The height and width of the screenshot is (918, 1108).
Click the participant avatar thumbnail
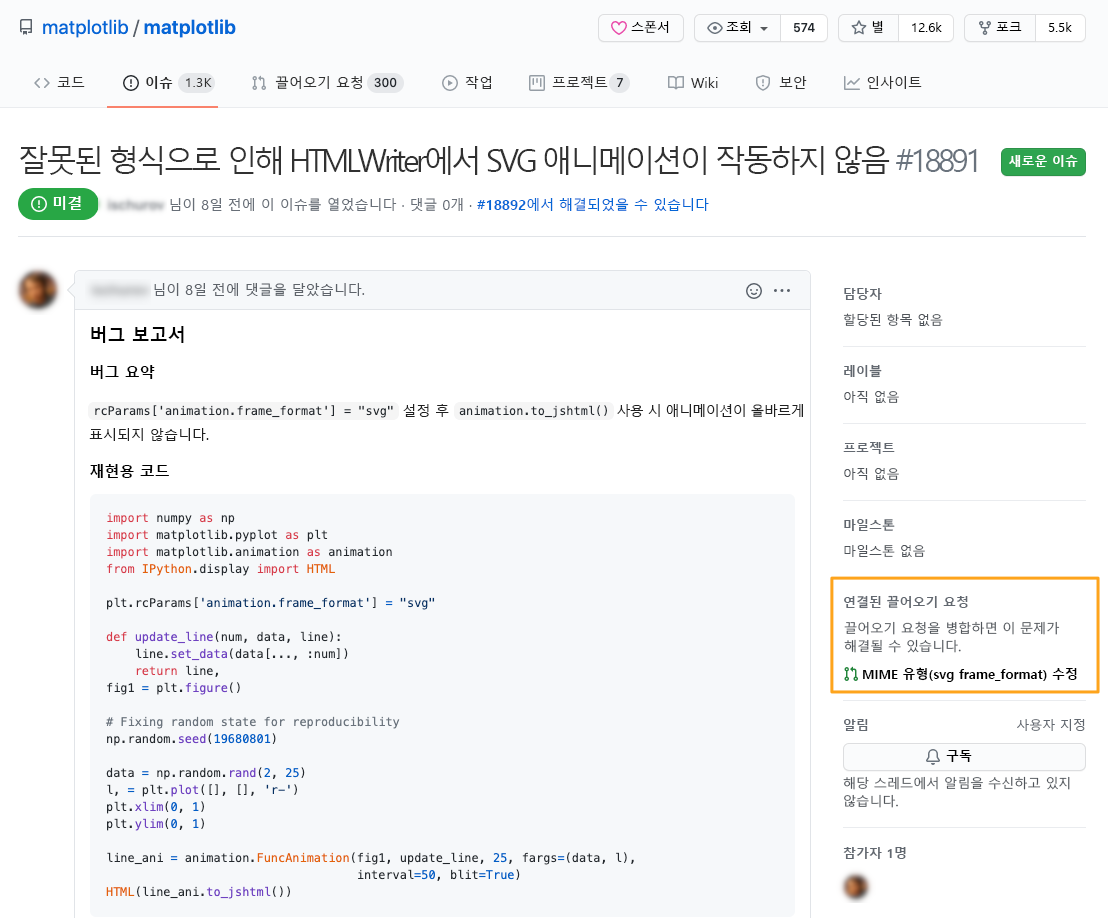coord(856,886)
